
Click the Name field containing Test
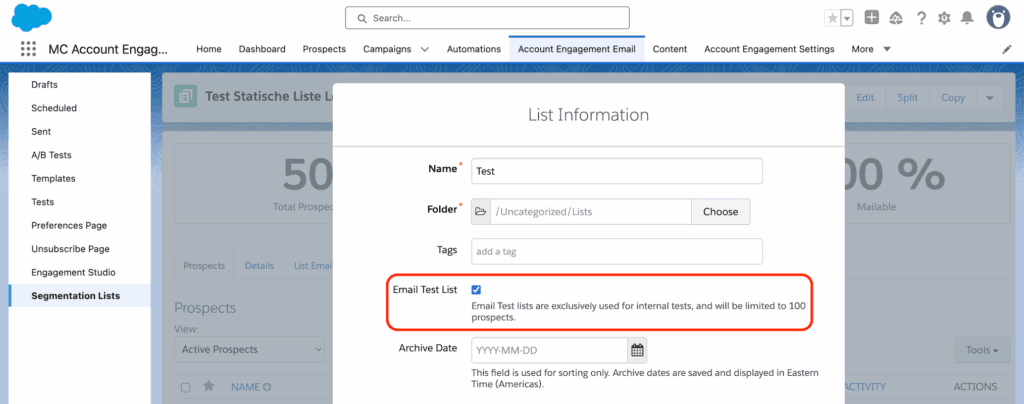coord(616,171)
